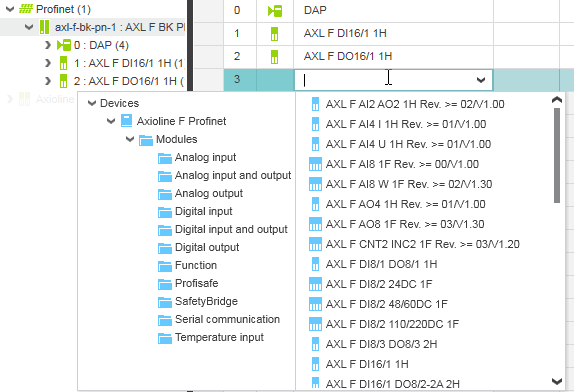
Task: Select the Temperature input category
Action: (x=219, y=337)
